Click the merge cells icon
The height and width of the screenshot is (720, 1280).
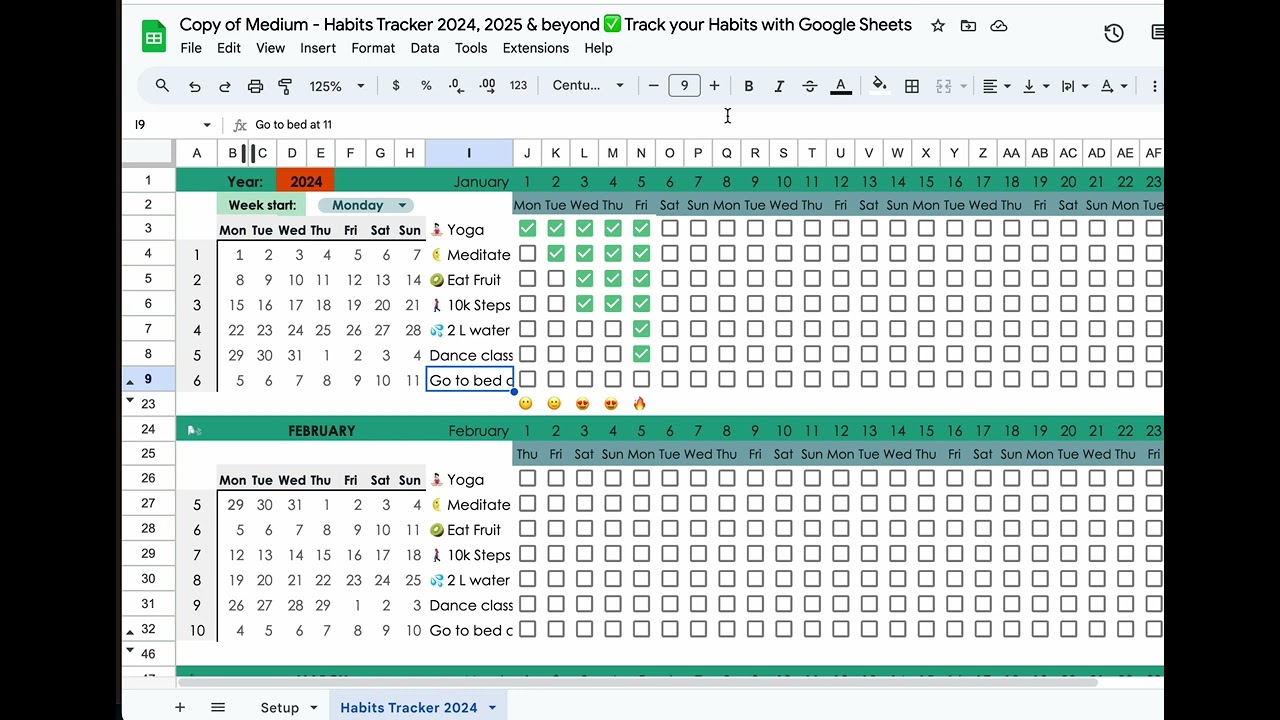[943, 87]
